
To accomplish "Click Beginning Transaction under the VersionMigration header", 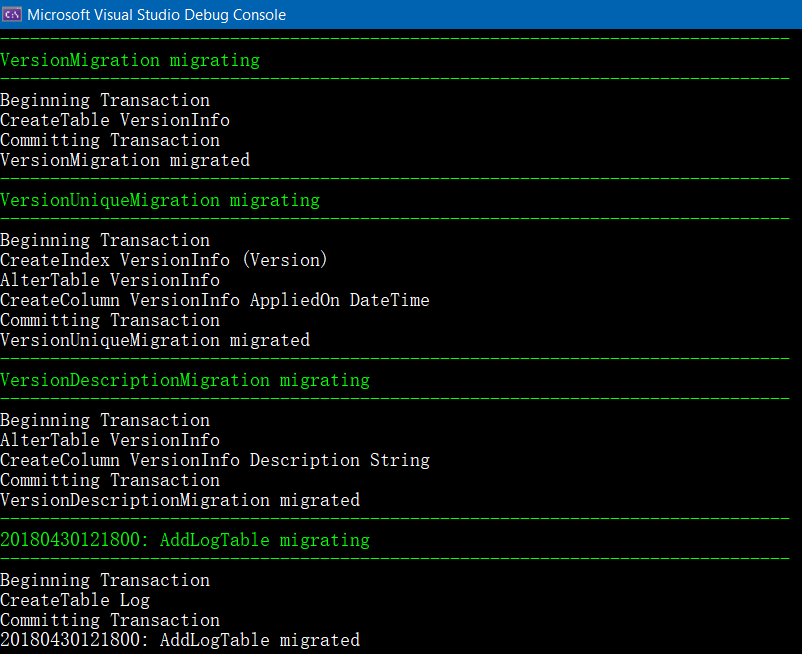I will 105,100.
